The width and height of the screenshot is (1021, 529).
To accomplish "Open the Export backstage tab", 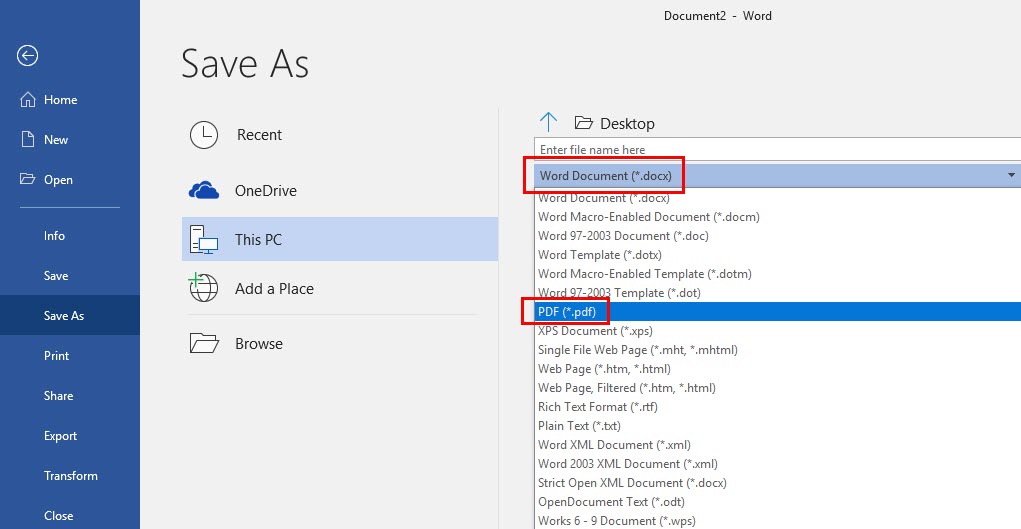I will 70,436.
